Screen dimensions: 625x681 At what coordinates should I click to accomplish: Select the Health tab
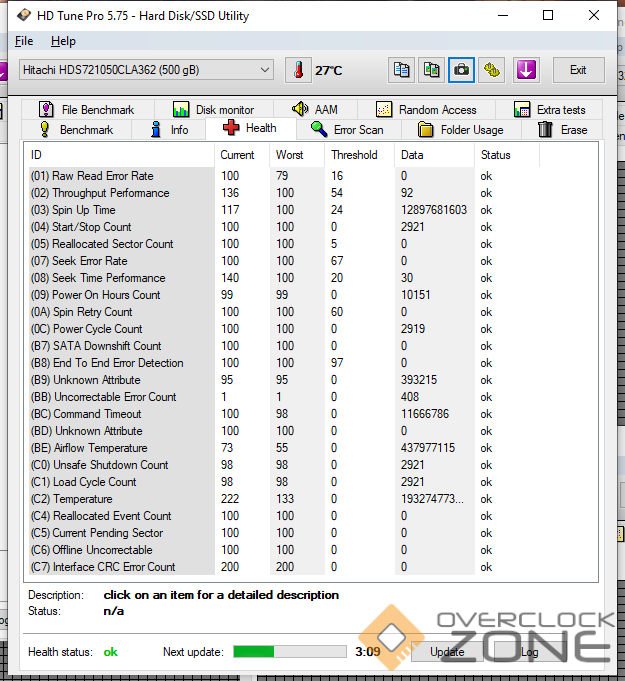[x=251, y=128]
